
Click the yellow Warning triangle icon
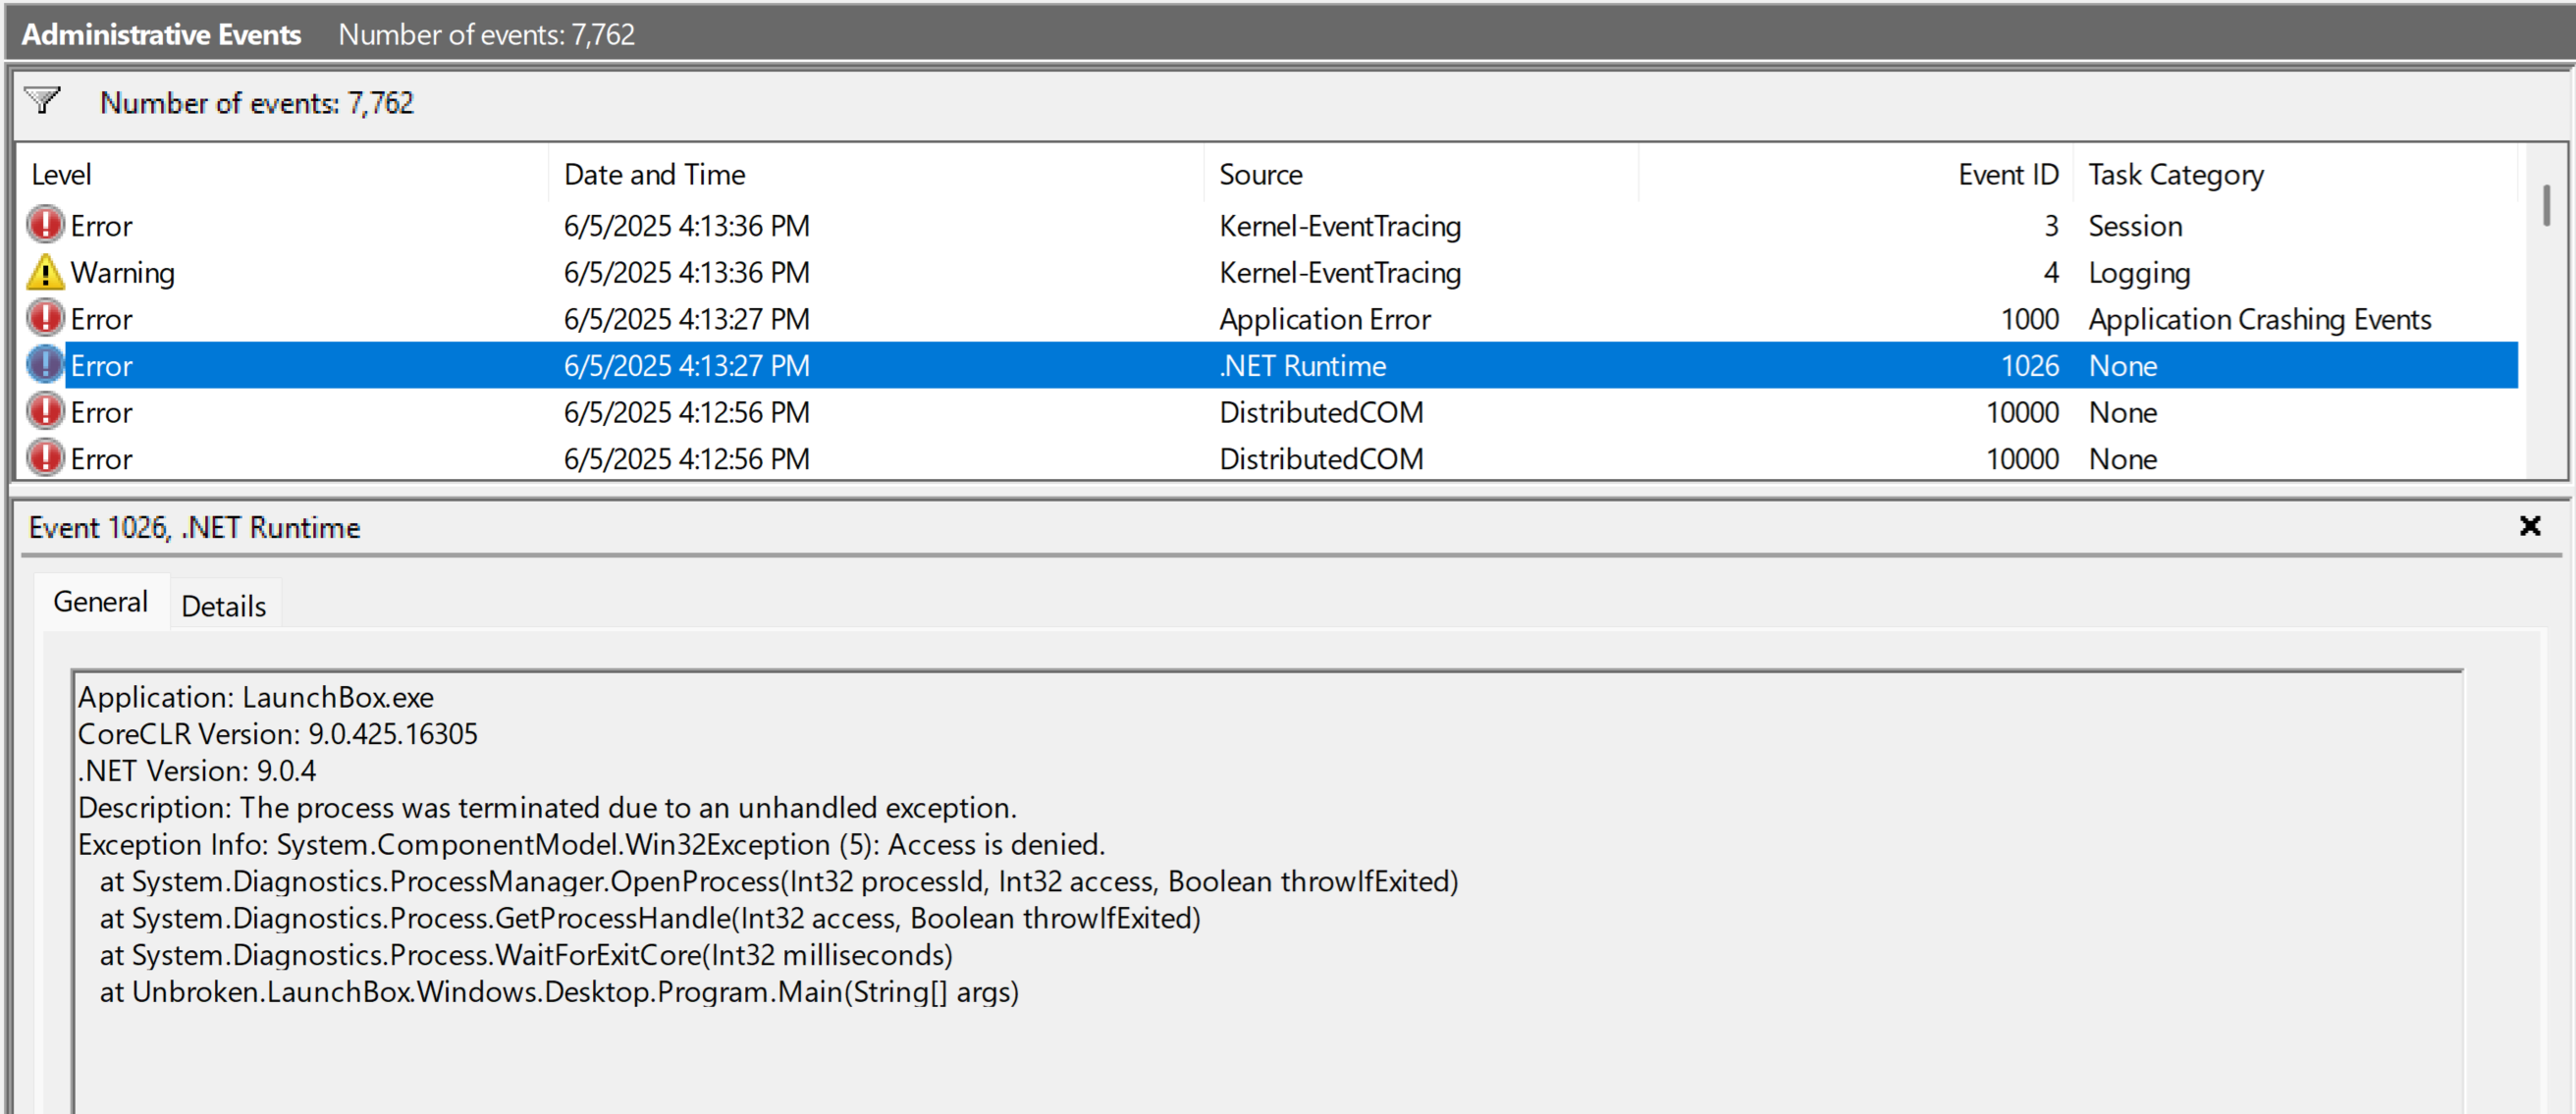pyautogui.click(x=45, y=272)
